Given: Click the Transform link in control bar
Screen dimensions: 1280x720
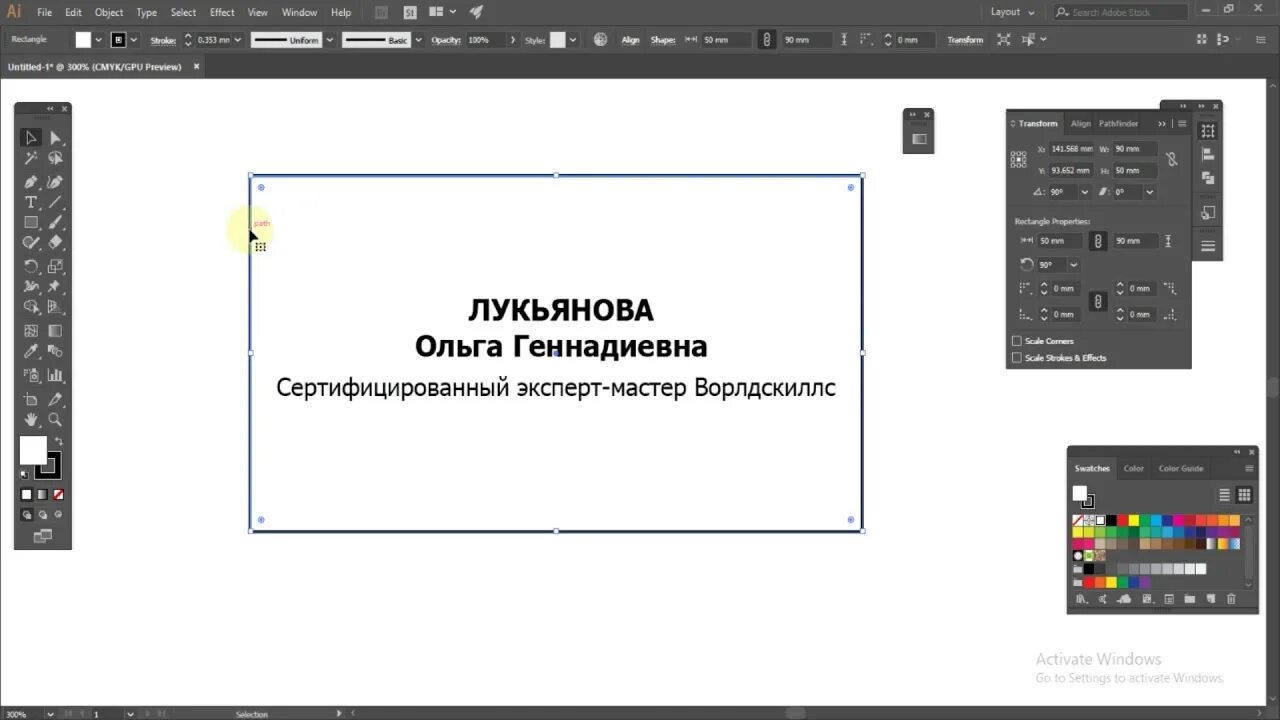Looking at the screenshot, I should tap(965, 40).
